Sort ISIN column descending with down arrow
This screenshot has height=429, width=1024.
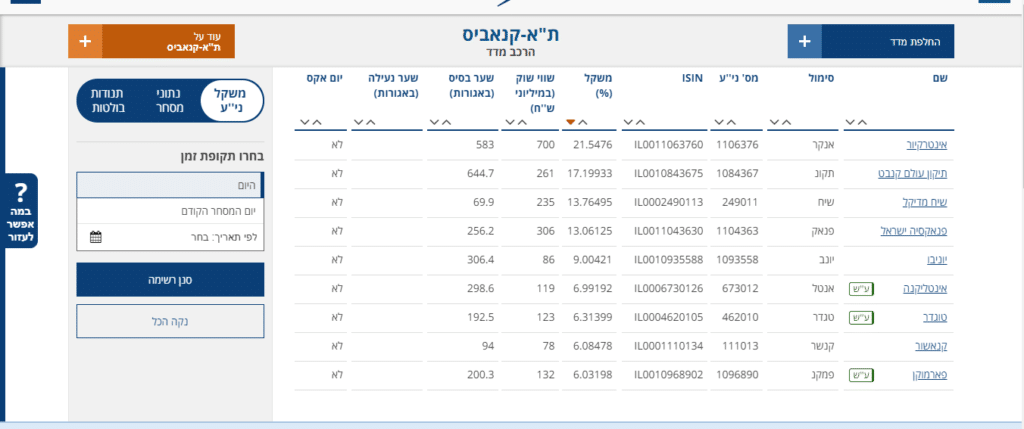pos(628,122)
